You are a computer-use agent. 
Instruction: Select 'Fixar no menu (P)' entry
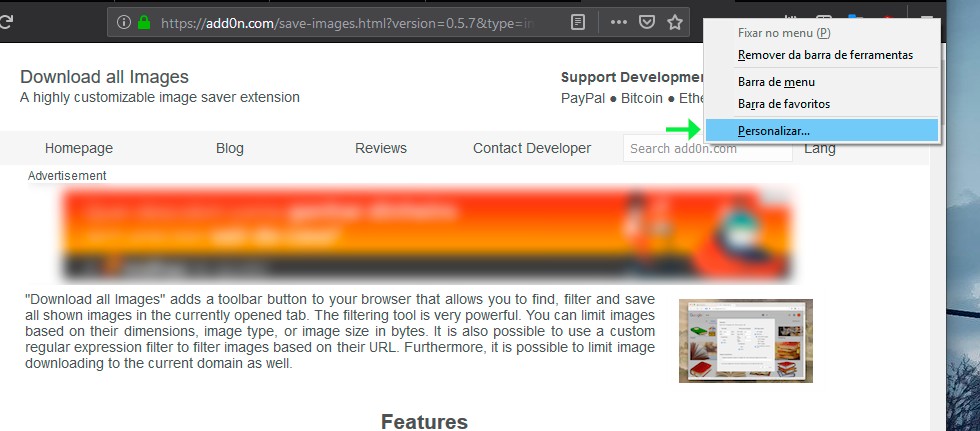(x=821, y=33)
